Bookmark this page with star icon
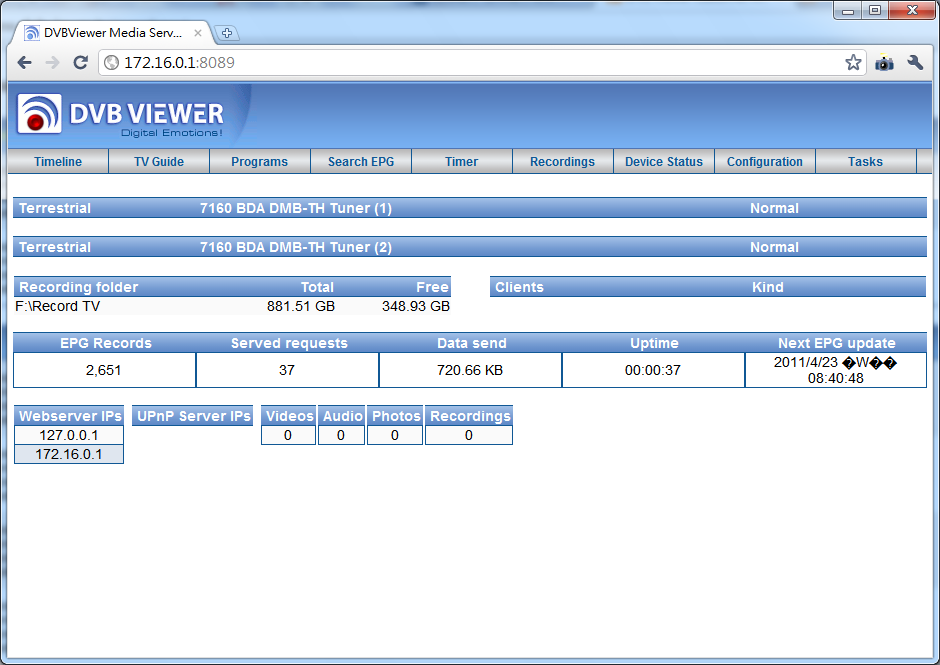This screenshot has height=665, width=940. (x=853, y=63)
